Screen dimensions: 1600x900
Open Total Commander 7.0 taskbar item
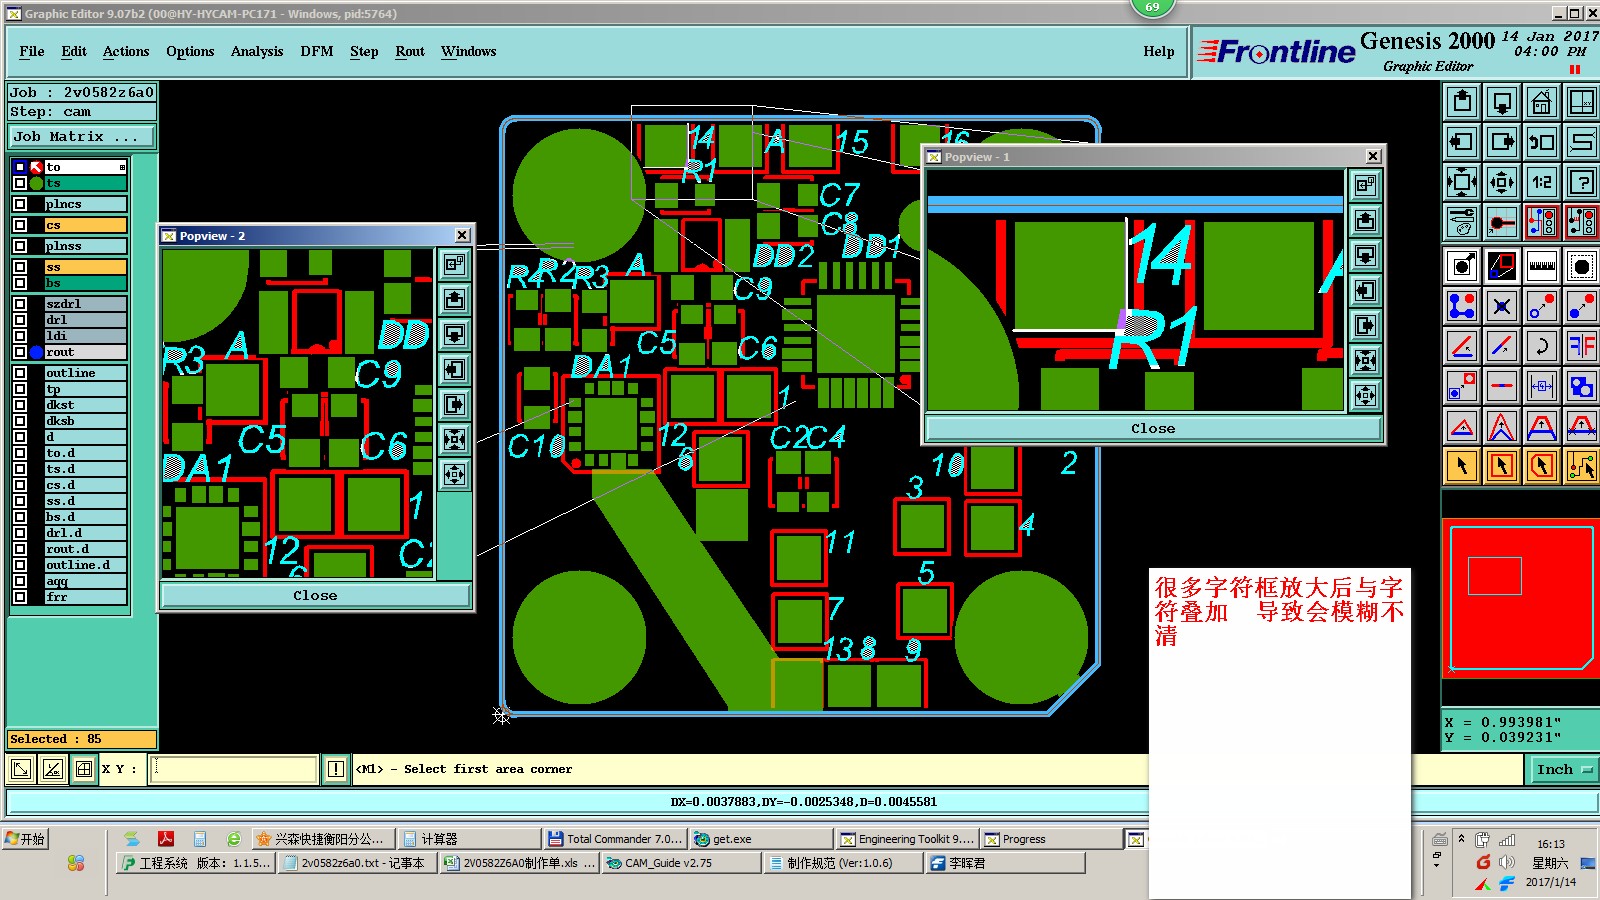coord(615,839)
